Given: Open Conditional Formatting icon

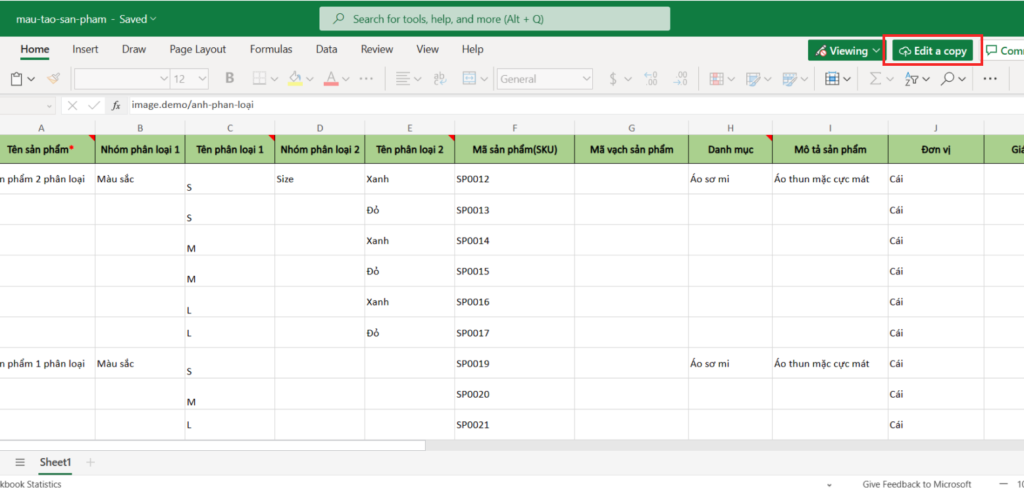Looking at the screenshot, I should coord(716,79).
